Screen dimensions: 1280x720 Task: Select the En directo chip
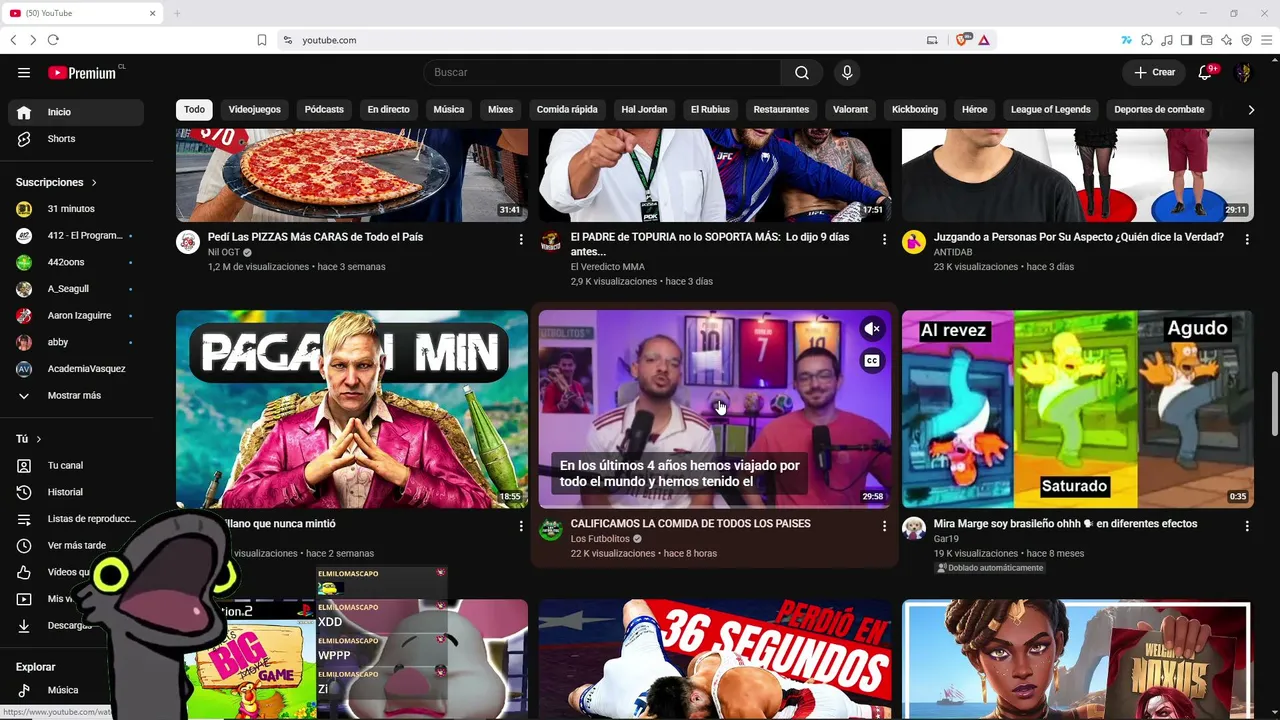click(x=388, y=110)
